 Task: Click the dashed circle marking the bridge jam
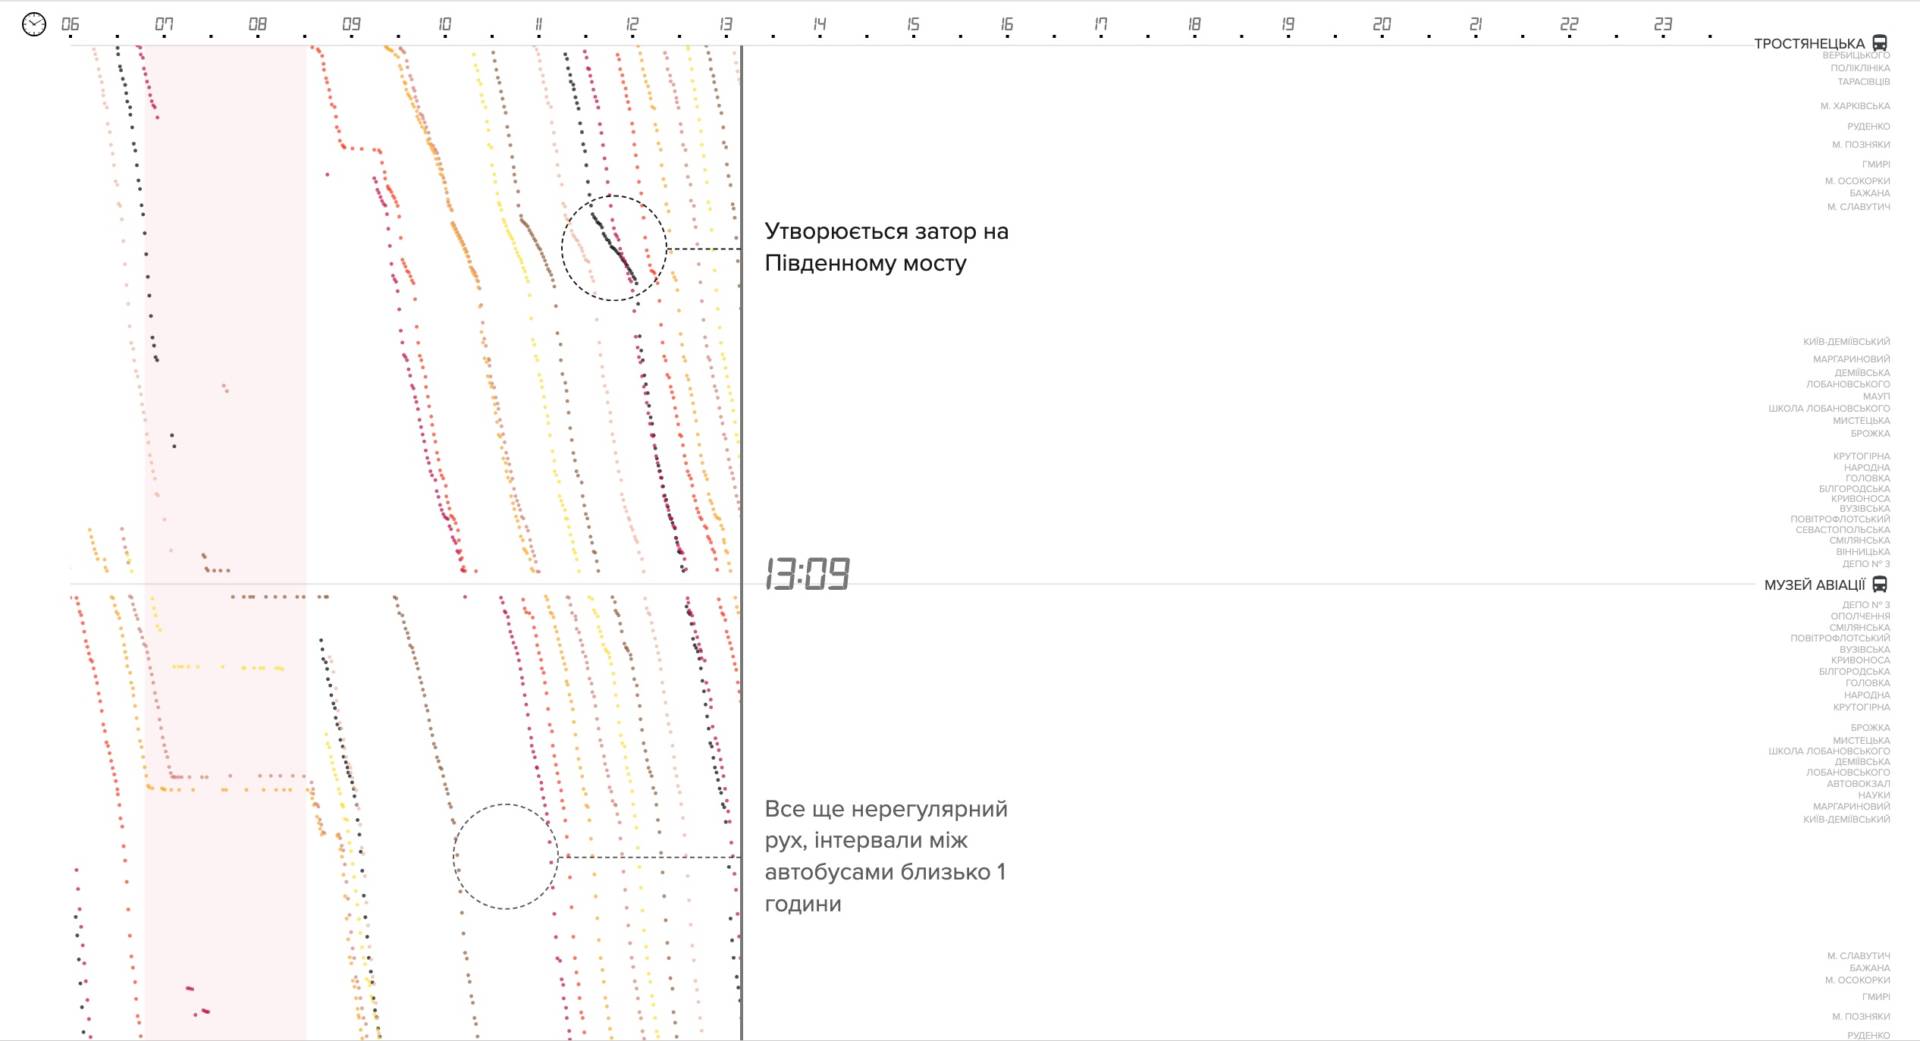[x=613, y=248]
